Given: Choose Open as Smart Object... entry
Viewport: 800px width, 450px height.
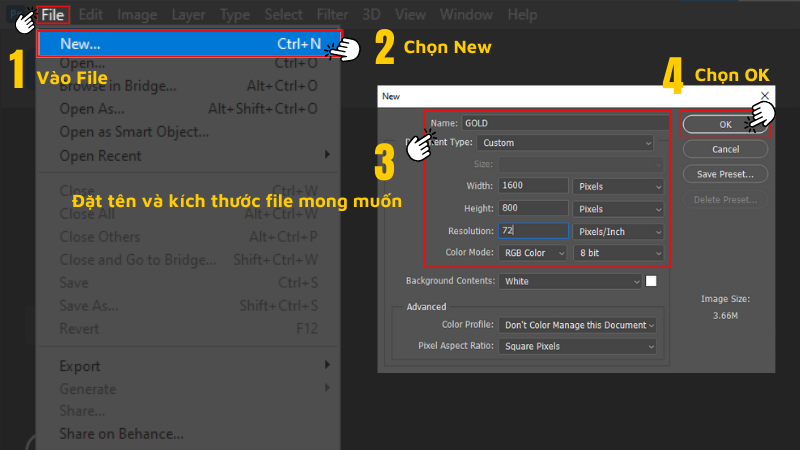Looking at the screenshot, I should pyautogui.click(x=189, y=132).
